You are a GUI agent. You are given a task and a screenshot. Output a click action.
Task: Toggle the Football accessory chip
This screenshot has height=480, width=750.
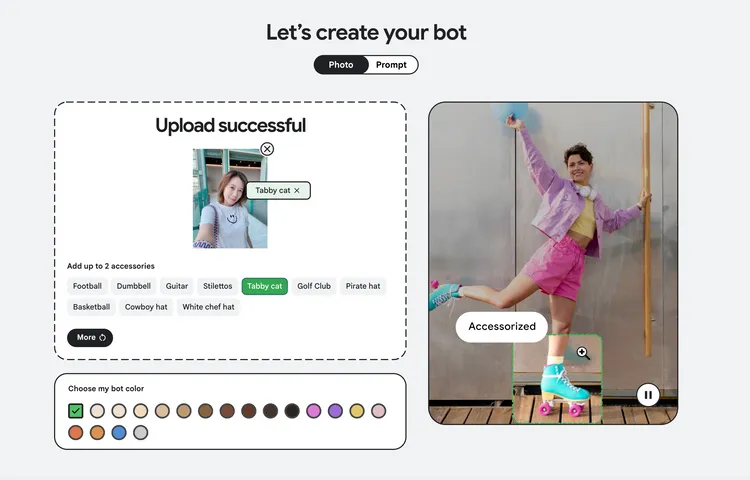click(x=87, y=286)
